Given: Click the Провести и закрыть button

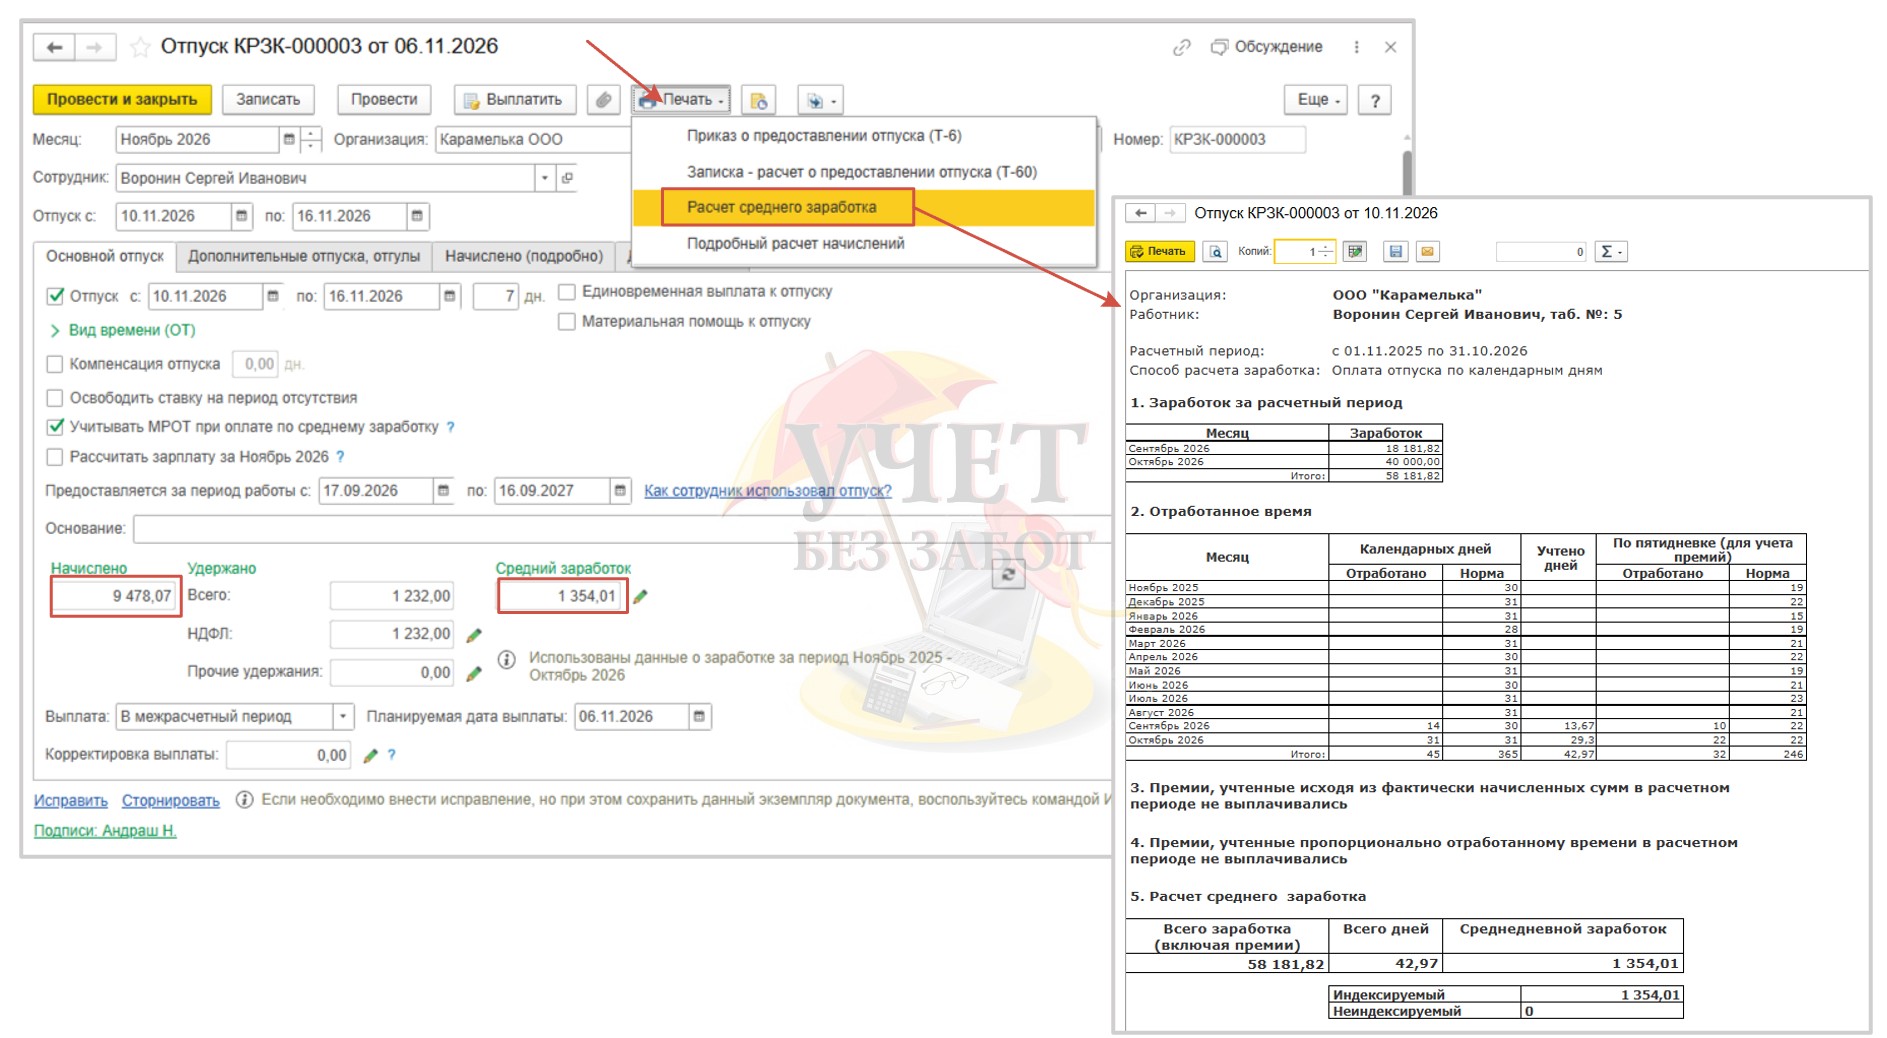Looking at the screenshot, I should tap(122, 100).
